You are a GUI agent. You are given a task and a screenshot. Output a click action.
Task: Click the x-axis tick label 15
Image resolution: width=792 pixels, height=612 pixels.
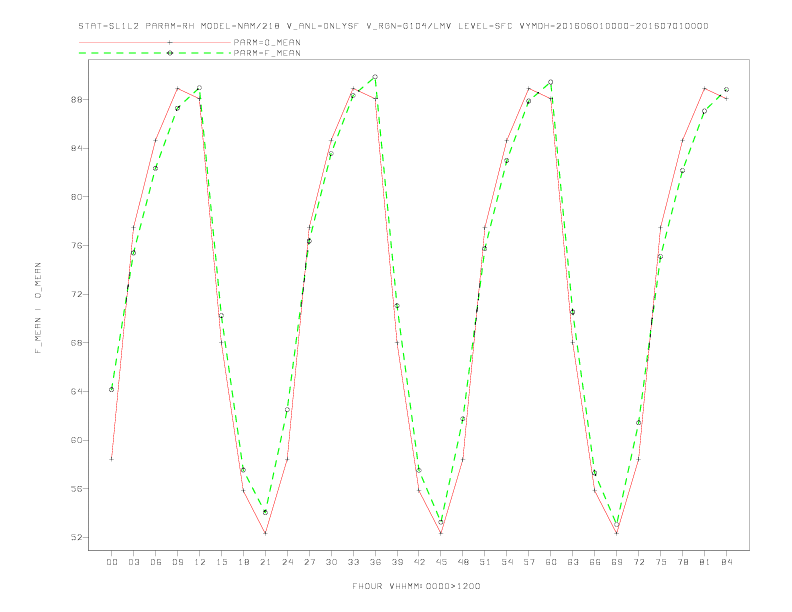221,562
